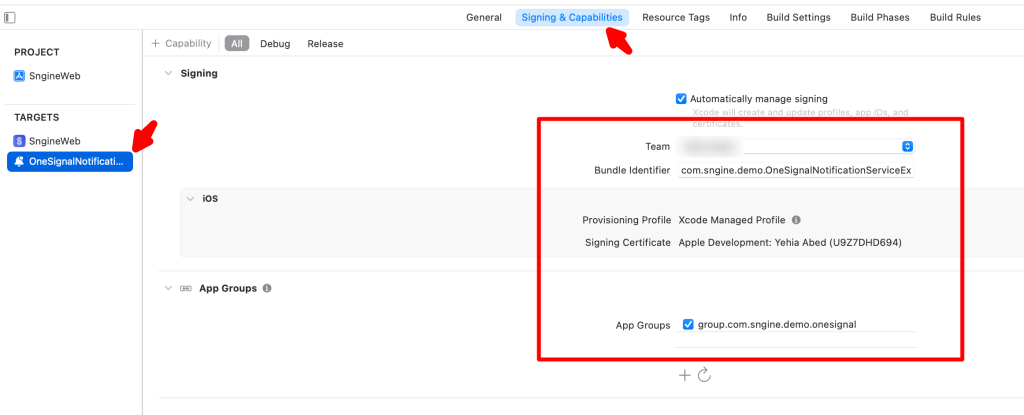Open the General tab
The width and height of the screenshot is (1024, 415).
484,18
